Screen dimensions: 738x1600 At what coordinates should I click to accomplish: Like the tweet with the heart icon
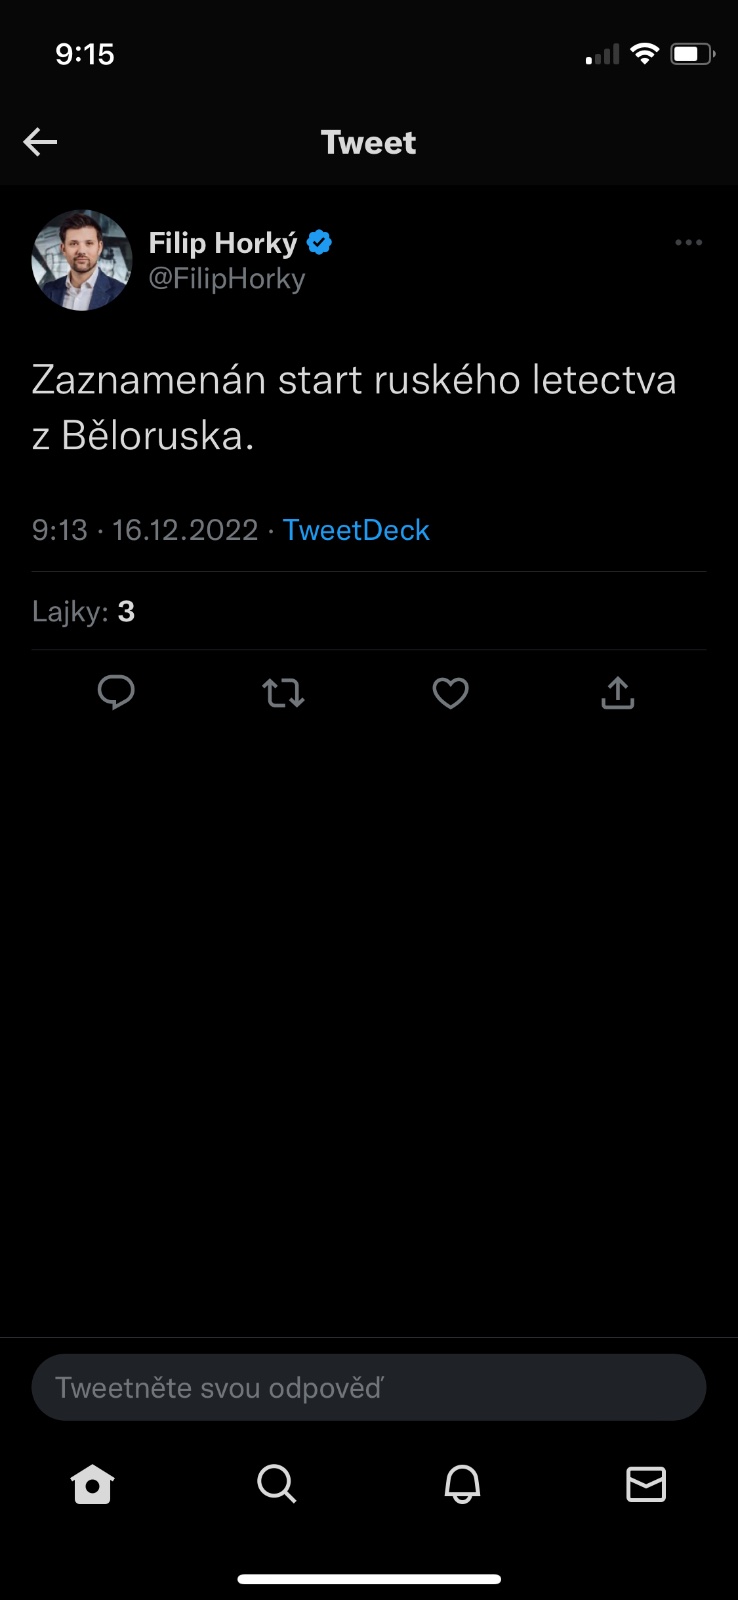450,693
